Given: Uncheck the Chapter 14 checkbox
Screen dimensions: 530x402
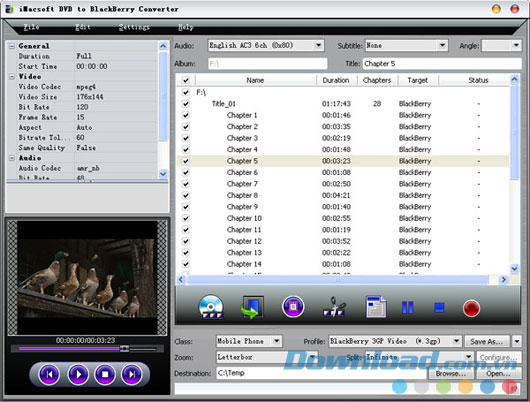Looking at the screenshot, I should click(x=186, y=264).
